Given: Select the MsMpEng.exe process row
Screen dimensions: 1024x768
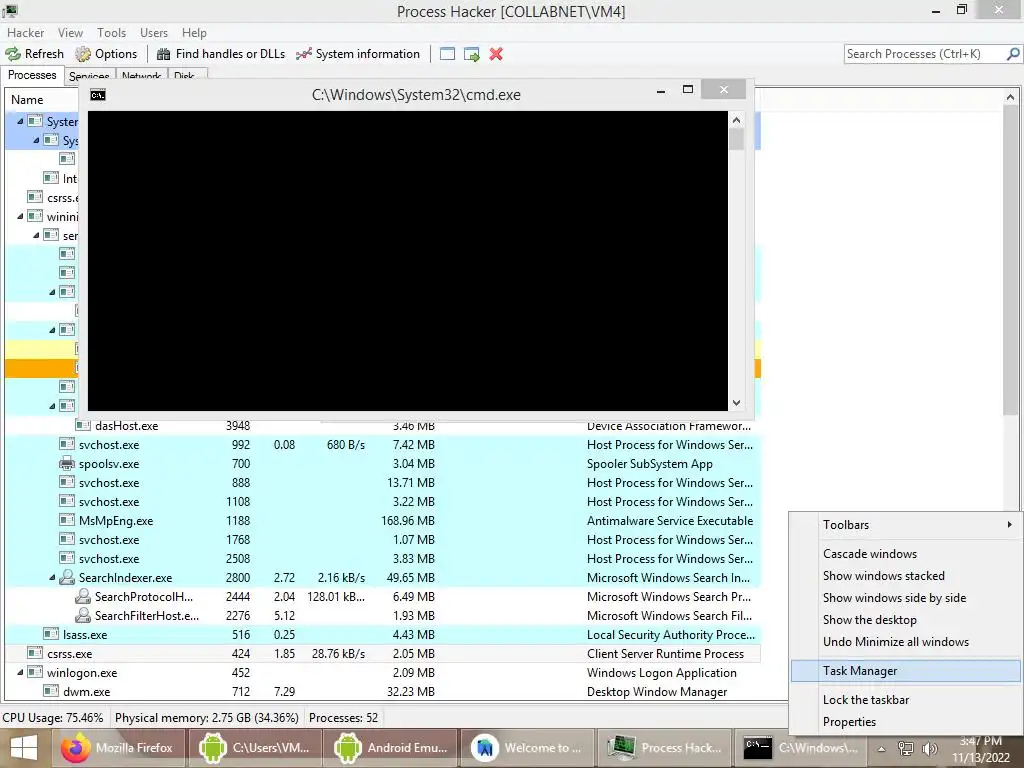Looking at the screenshot, I should coord(383,520).
